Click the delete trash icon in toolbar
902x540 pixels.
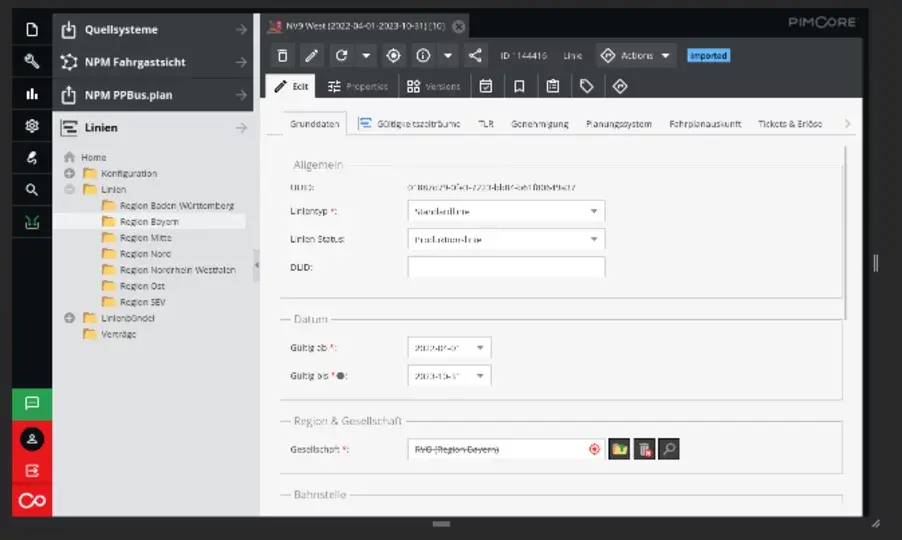(282, 56)
